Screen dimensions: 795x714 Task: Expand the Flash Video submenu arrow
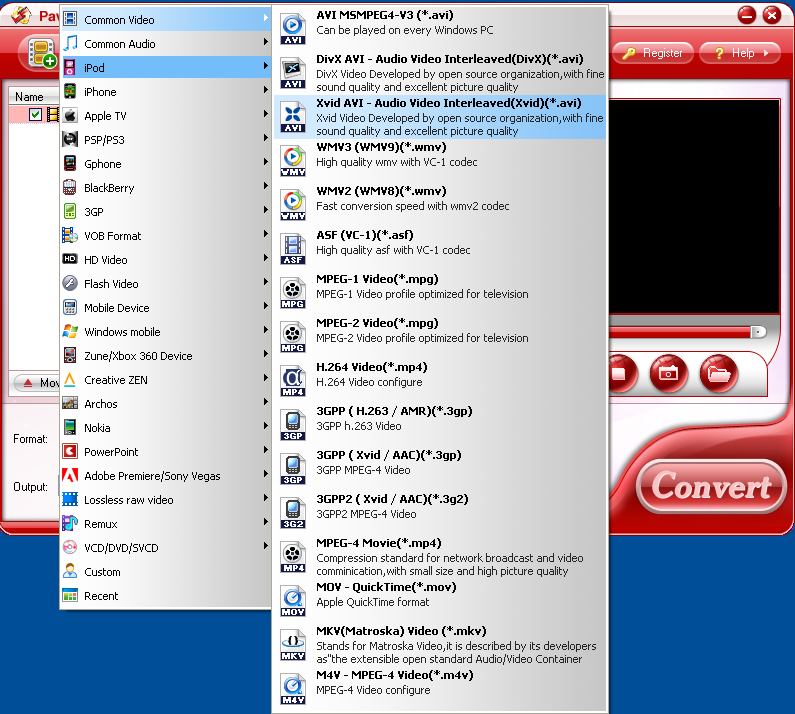265,281
